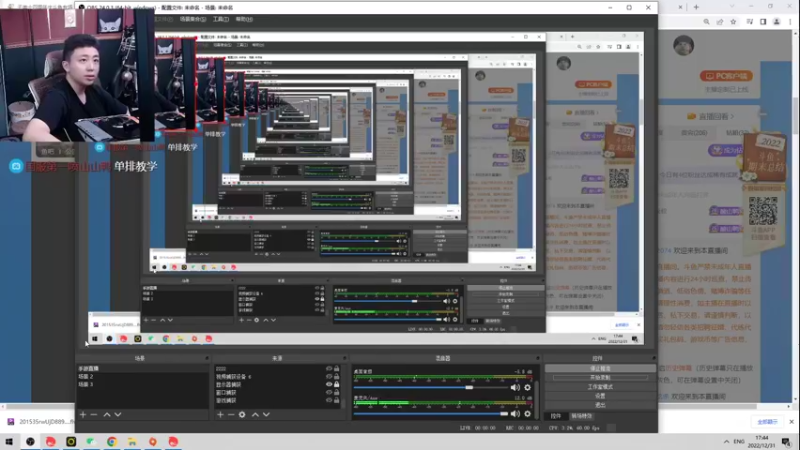This screenshot has width=800, height=450.
Task: Open 场景集合 menu in OBS
Action: tap(193, 19)
